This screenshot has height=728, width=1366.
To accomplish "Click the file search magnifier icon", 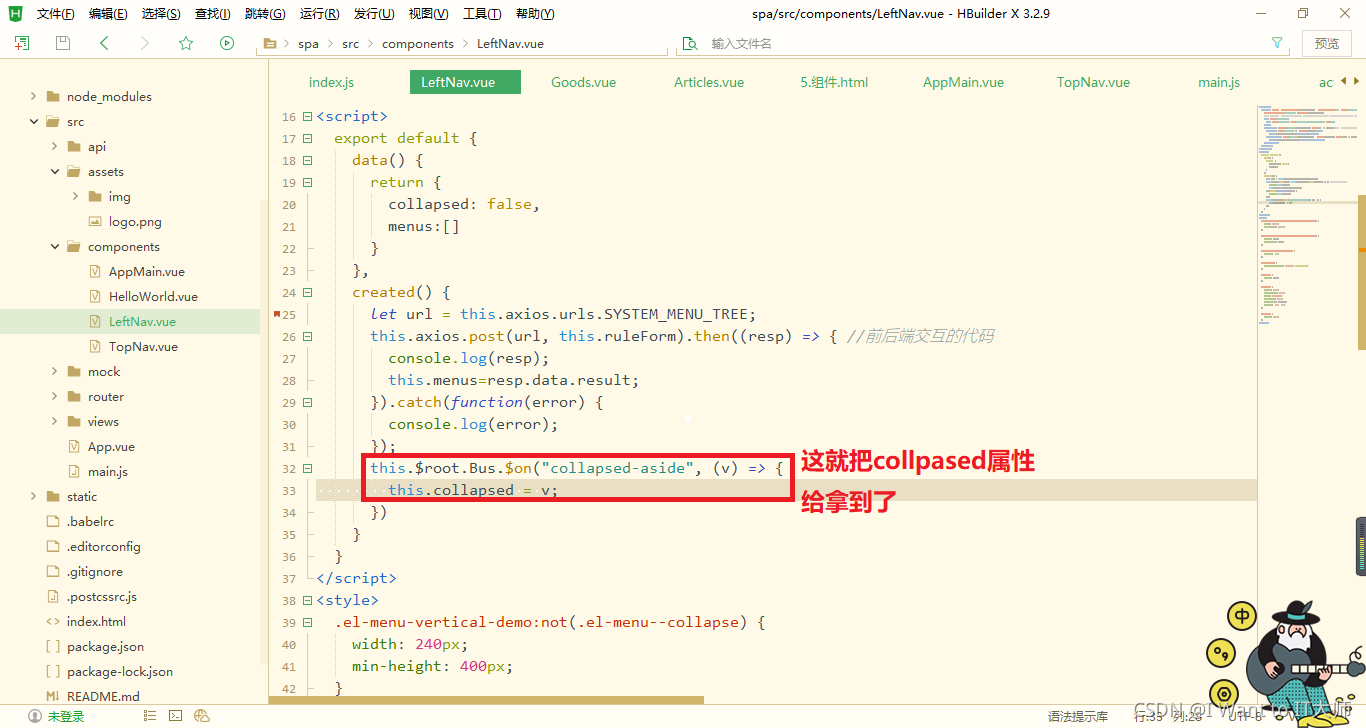I will click(690, 43).
